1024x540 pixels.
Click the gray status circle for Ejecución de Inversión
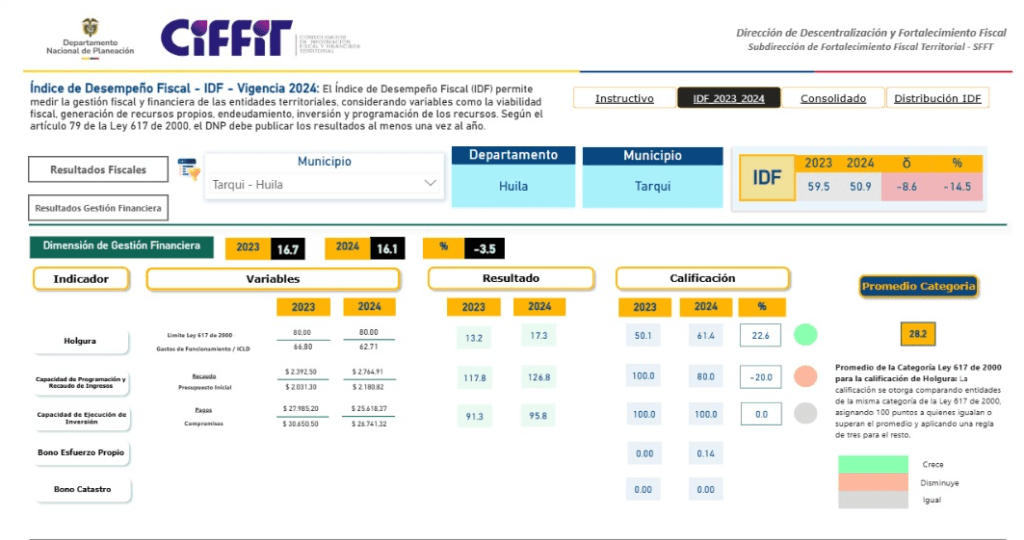(806, 414)
